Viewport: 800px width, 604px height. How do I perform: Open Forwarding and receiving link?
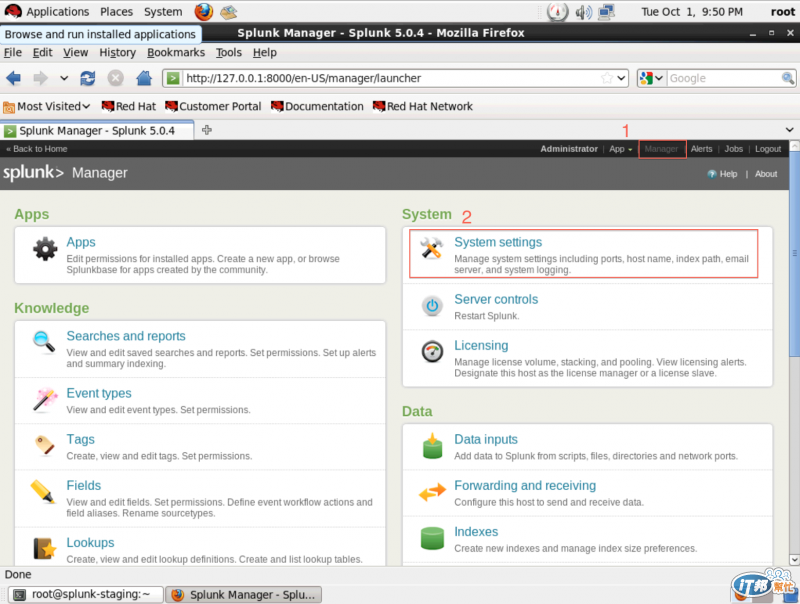coord(525,486)
